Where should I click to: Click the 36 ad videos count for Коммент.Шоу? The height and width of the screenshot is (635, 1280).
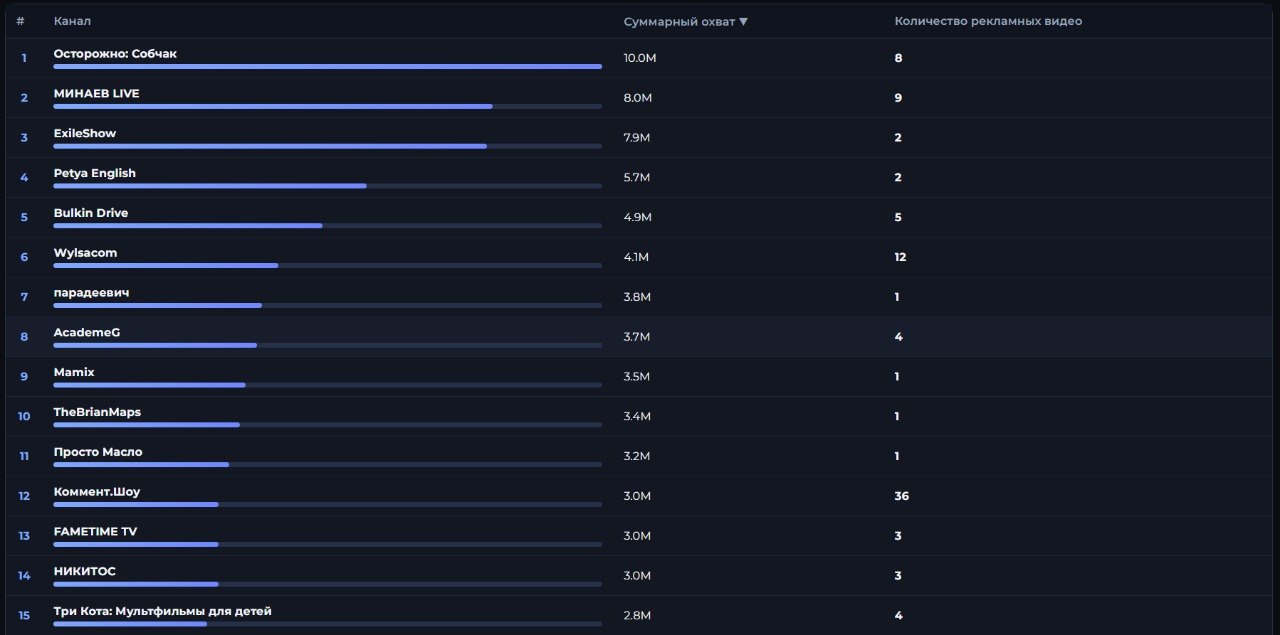(x=901, y=497)
